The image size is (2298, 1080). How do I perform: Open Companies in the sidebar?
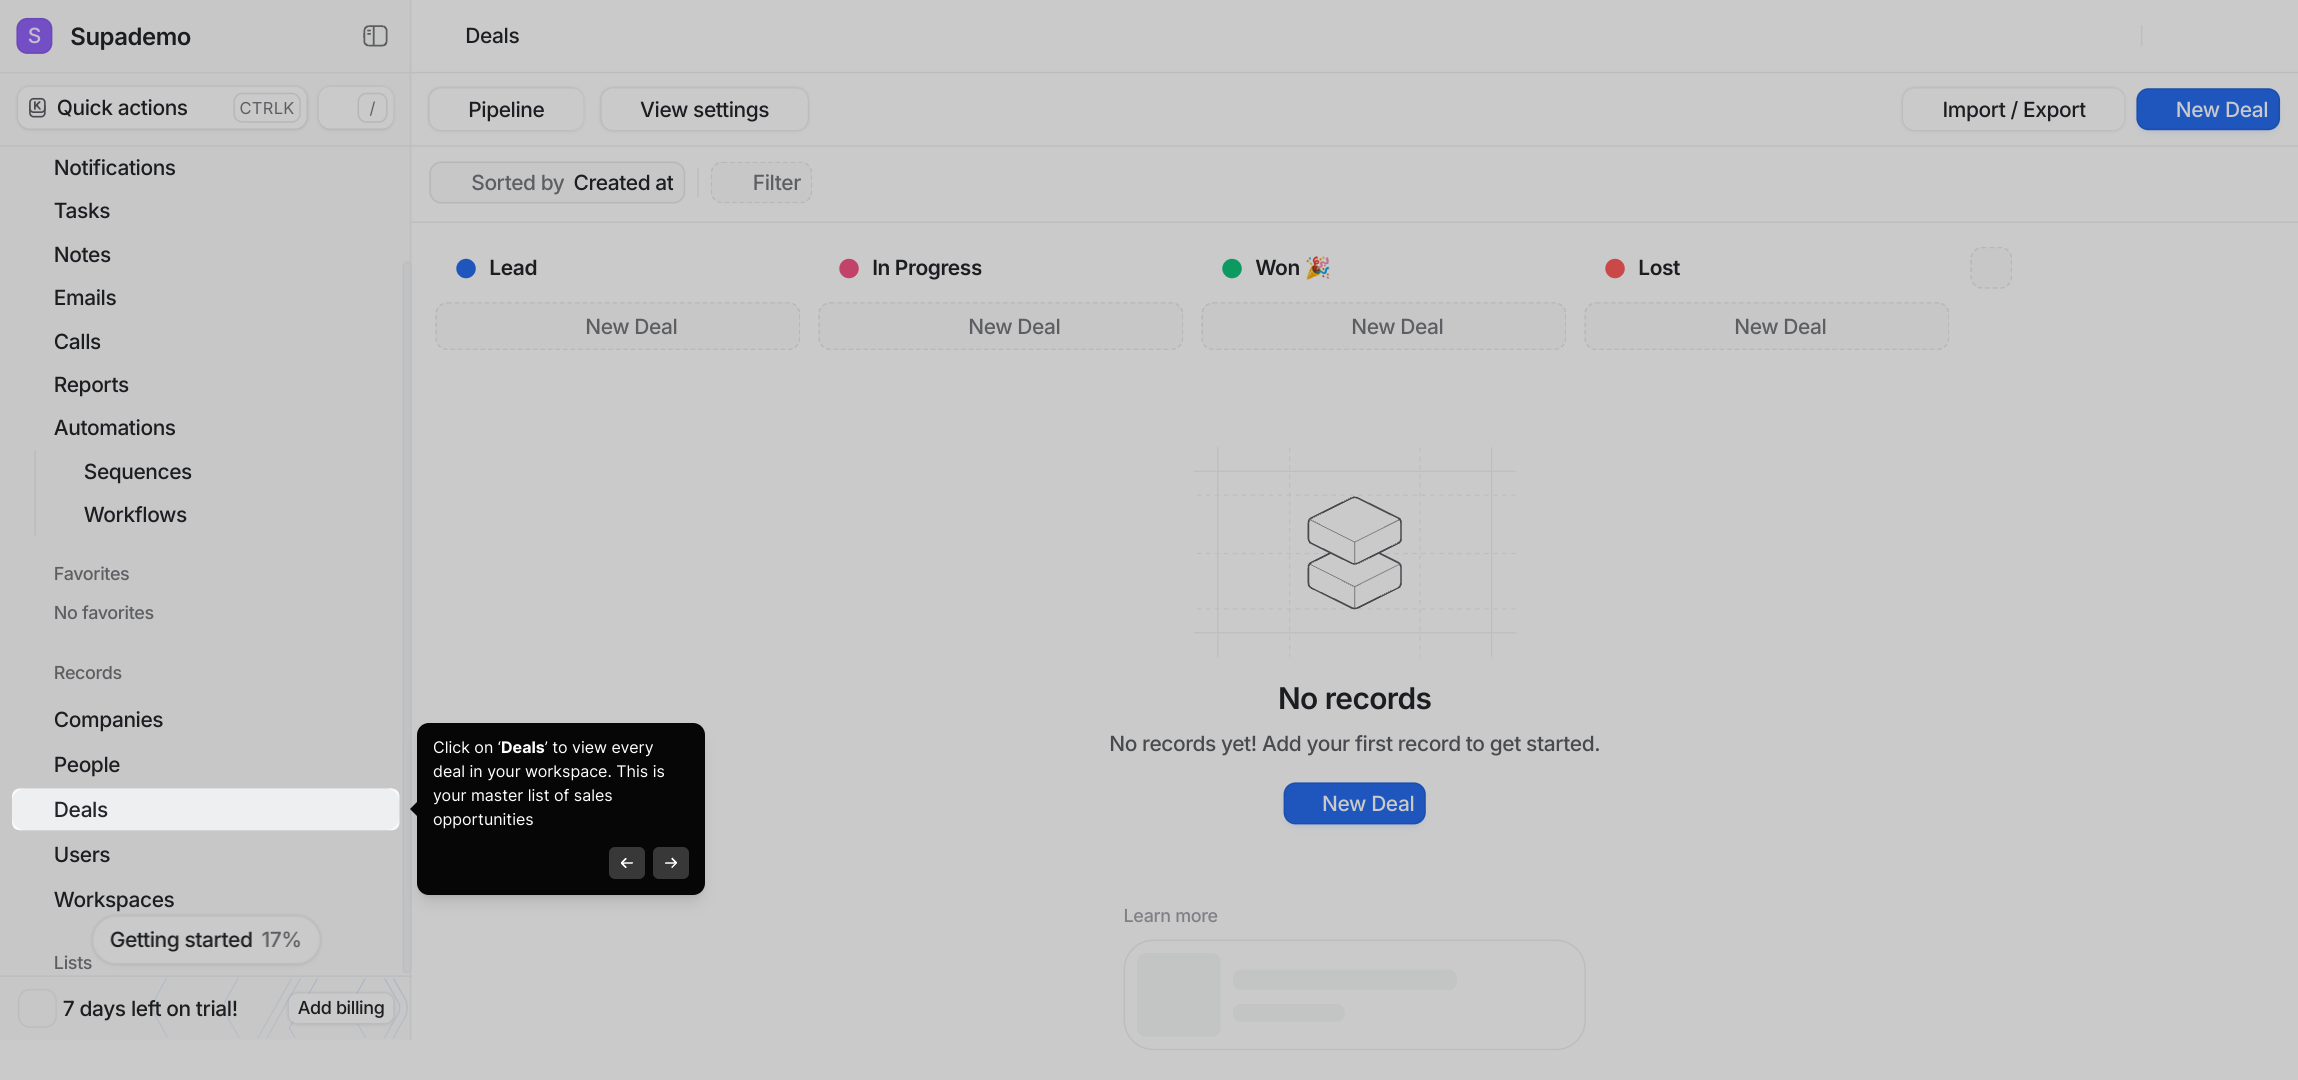[x=108, y=720]
